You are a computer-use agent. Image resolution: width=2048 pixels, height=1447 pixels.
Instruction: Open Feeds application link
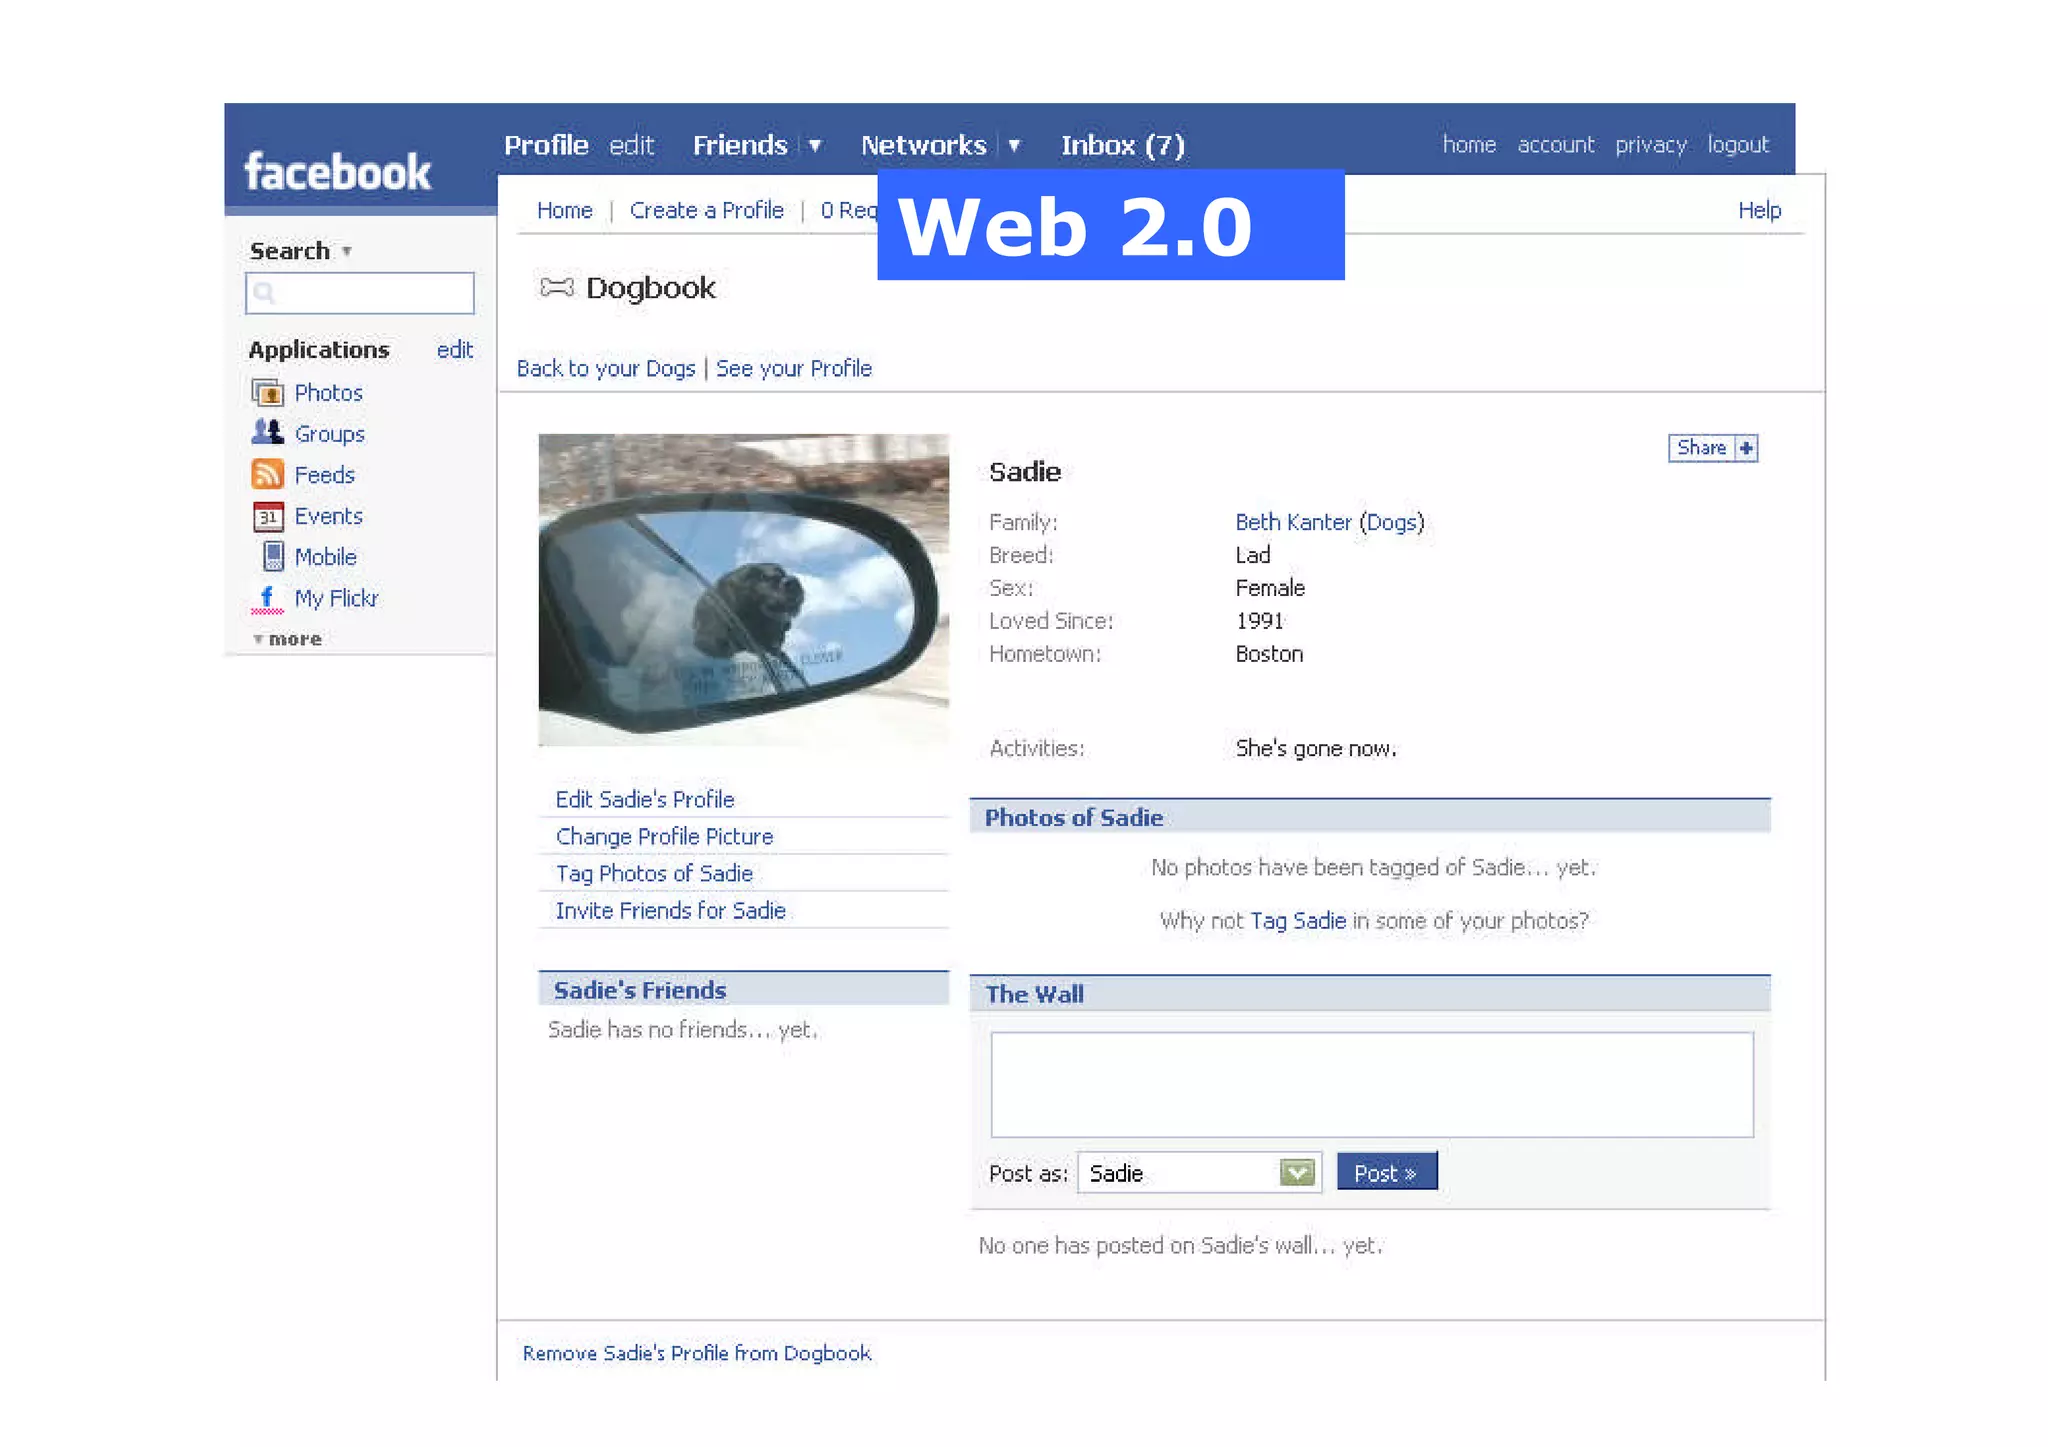tap(325, 475)
